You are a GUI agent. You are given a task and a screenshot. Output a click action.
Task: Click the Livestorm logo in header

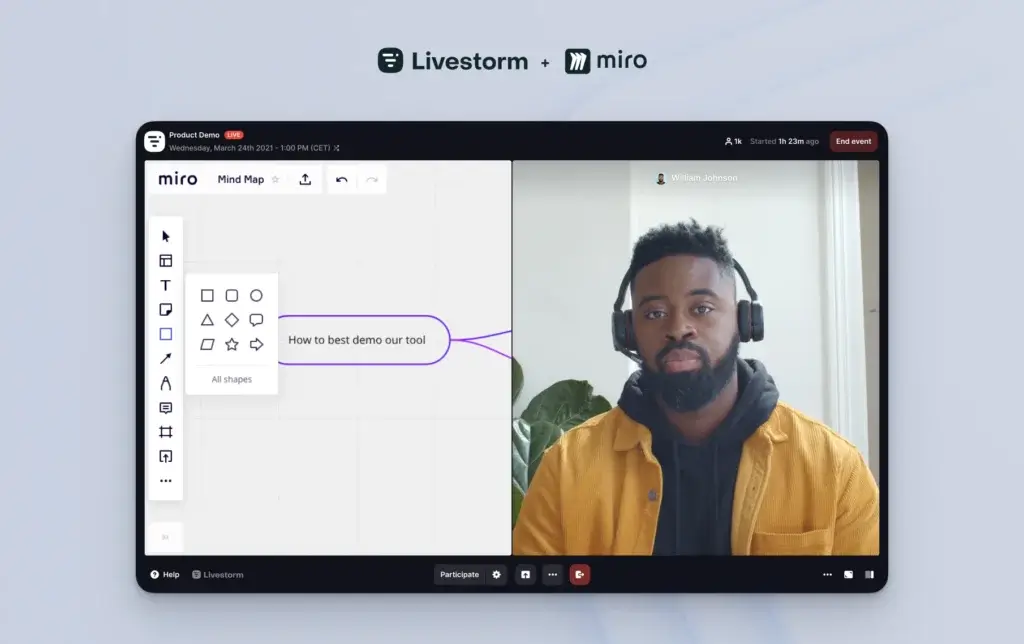155,141
